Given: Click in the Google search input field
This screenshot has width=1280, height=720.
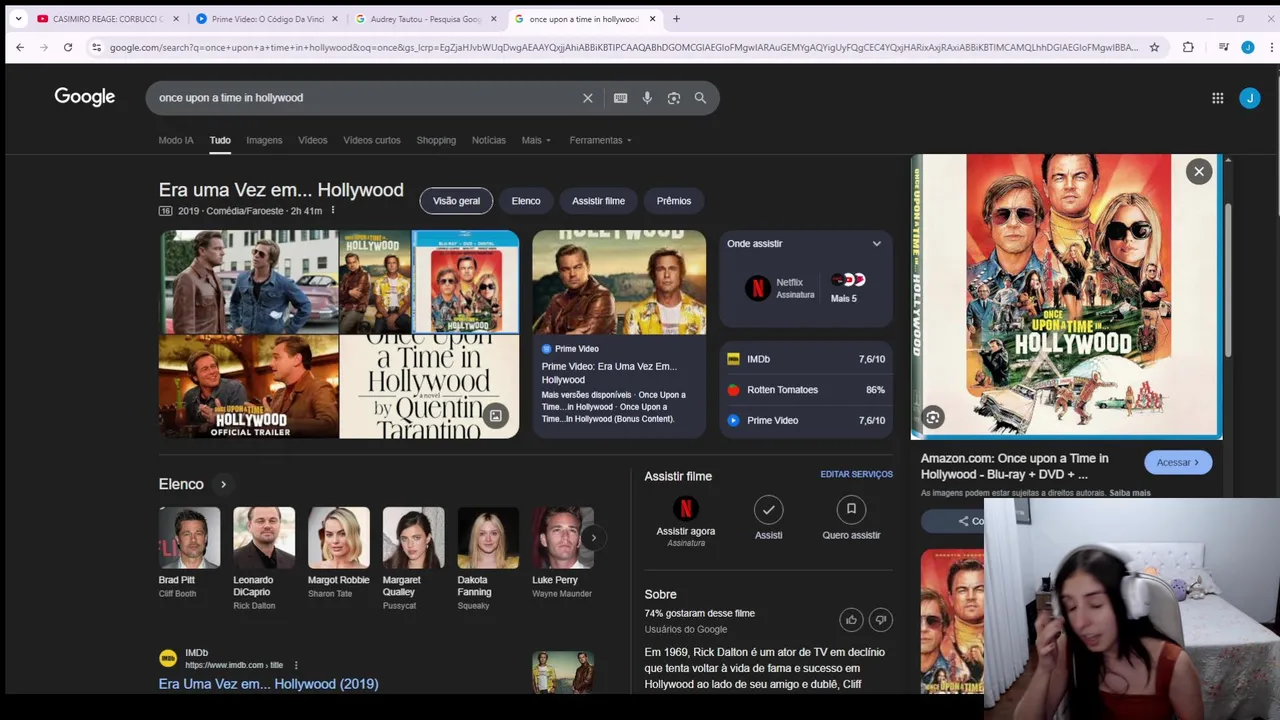Looking at the screenshot, I should click(x=366, y=98).
